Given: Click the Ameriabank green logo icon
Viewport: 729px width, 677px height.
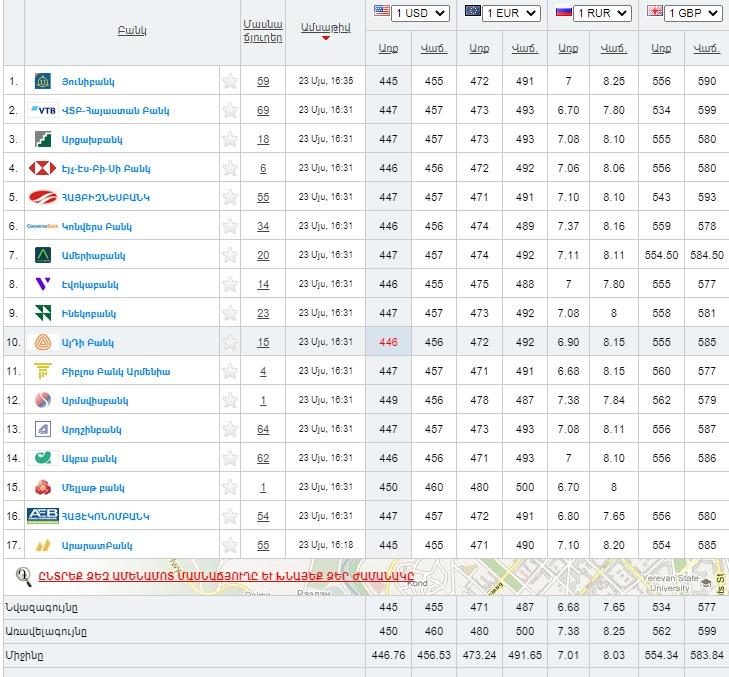Looking at the screenshot, I should pos(42,255).
